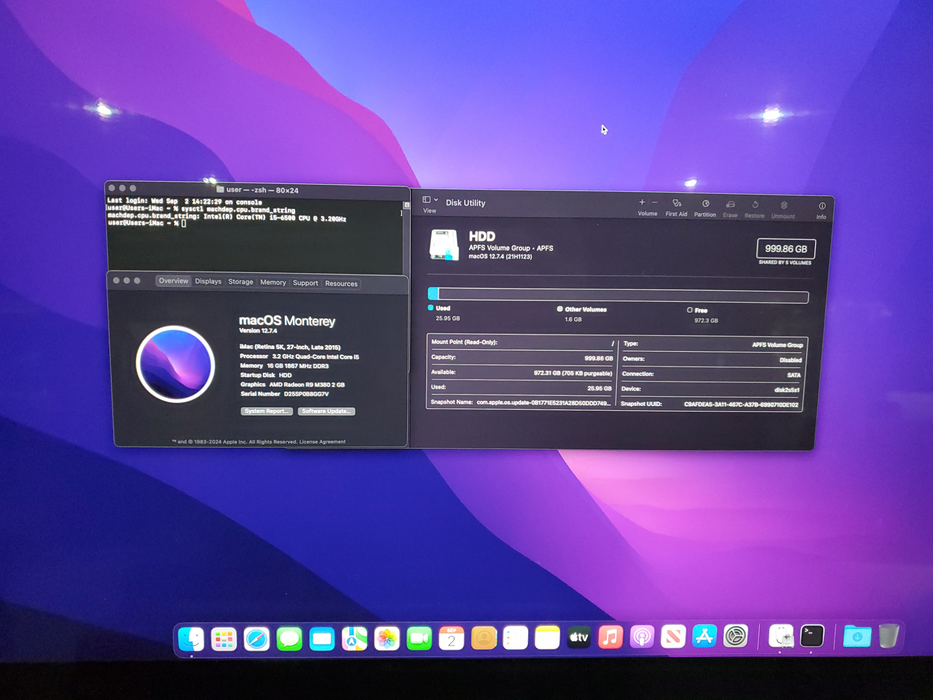The height and width of the screenshot is (700, 933).
Task: Toggle the Disk Utility sidebar View icon
Action: click(426, 199)
